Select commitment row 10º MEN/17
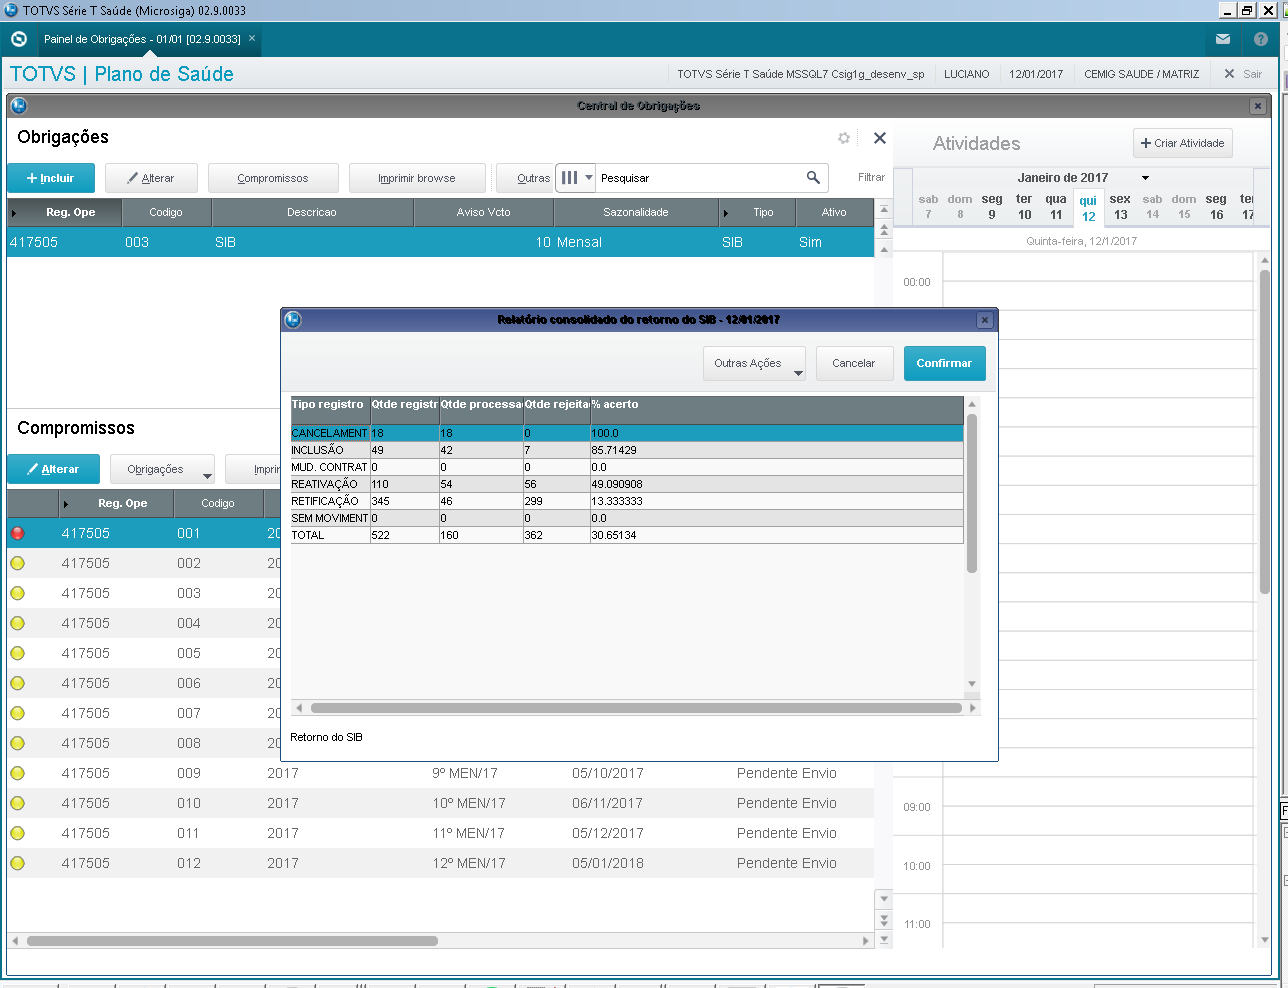Viewport: 1288px width, 988px height. tap(440, 803)
